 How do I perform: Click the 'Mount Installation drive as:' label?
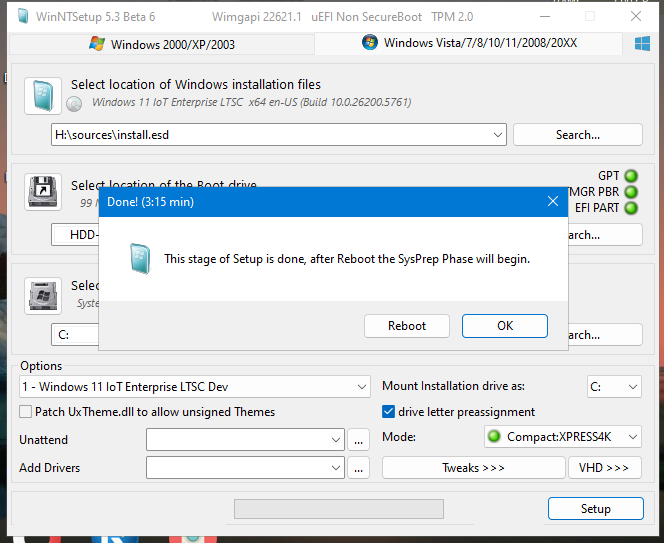453,386
